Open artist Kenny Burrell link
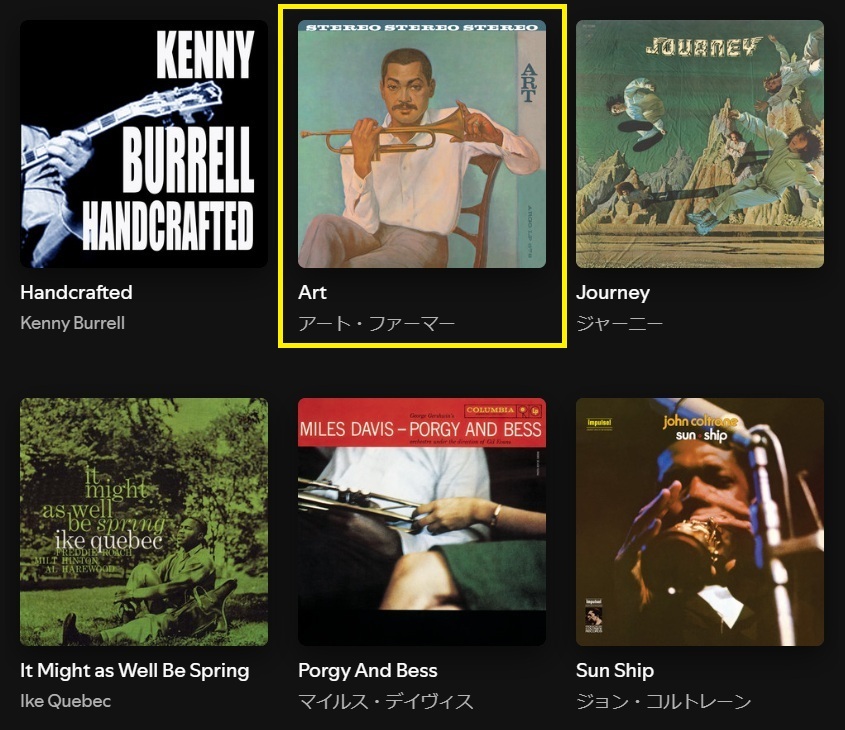This screenshot has height=730, width=845. [x=72, y=323]
